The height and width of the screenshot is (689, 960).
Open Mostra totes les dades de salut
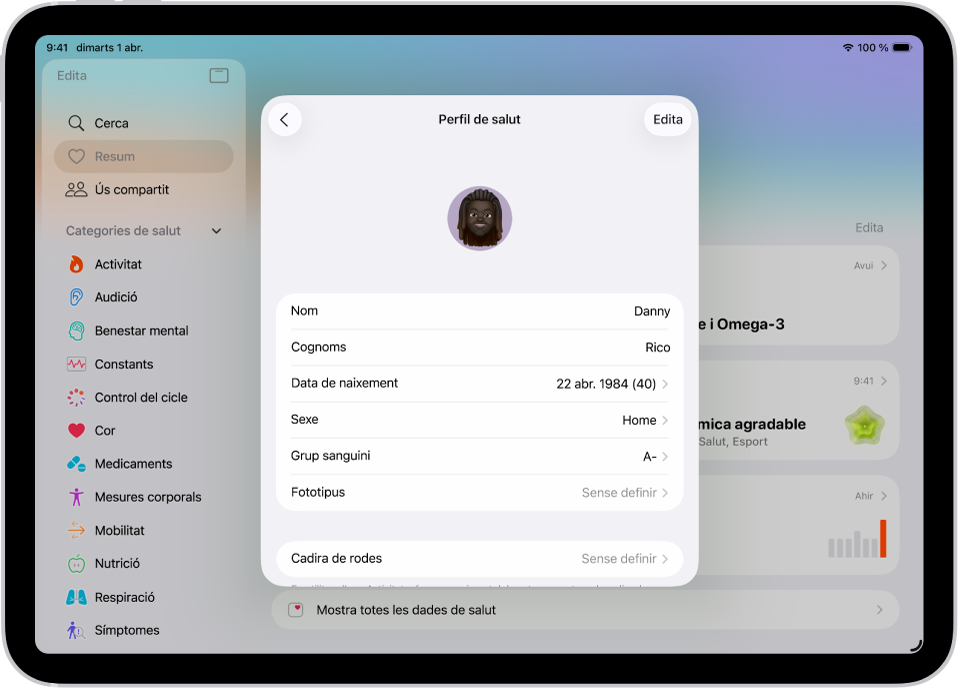(x=585, y=610)
